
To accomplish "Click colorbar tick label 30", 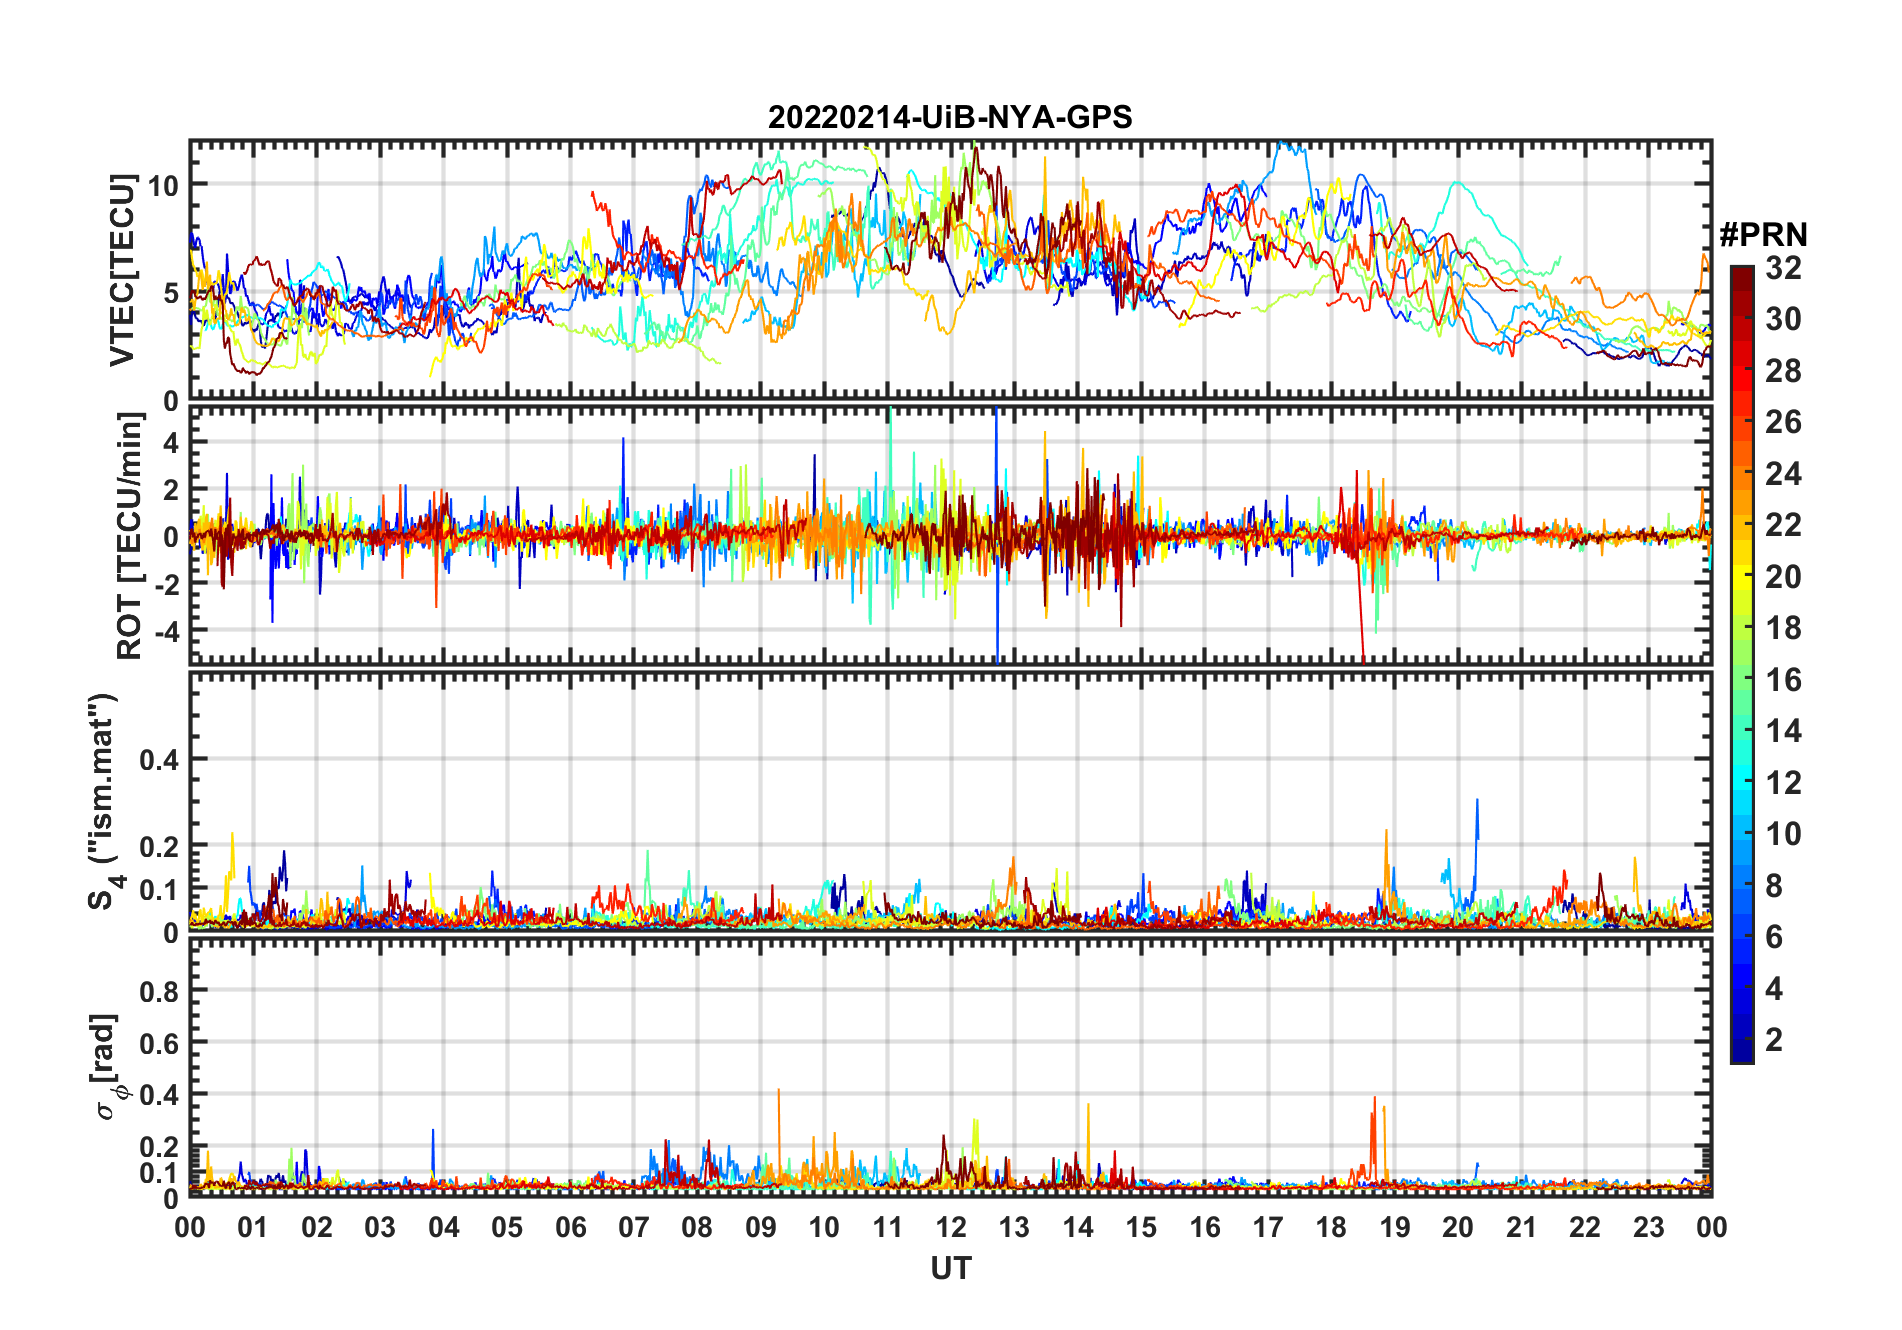I will click(x=1783, y=319).
